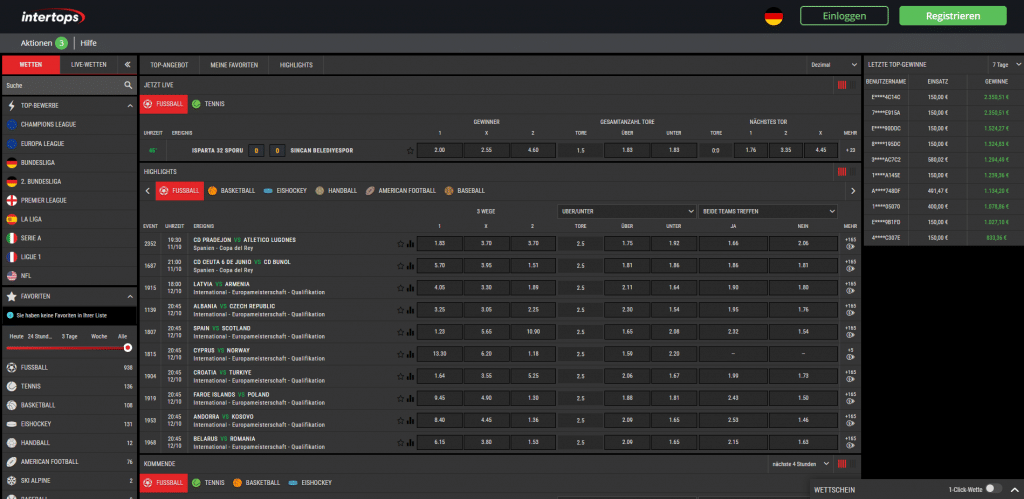
Task: View stats icon for Belarus vs Romania
Action: coord(411,443)
